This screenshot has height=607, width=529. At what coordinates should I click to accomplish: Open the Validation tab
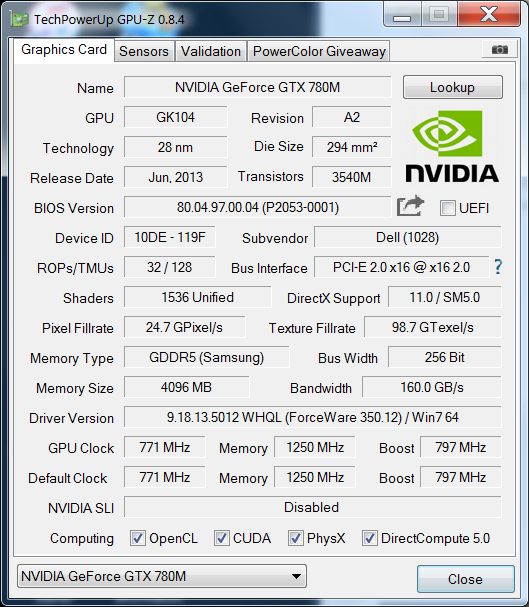pos(211,51)
